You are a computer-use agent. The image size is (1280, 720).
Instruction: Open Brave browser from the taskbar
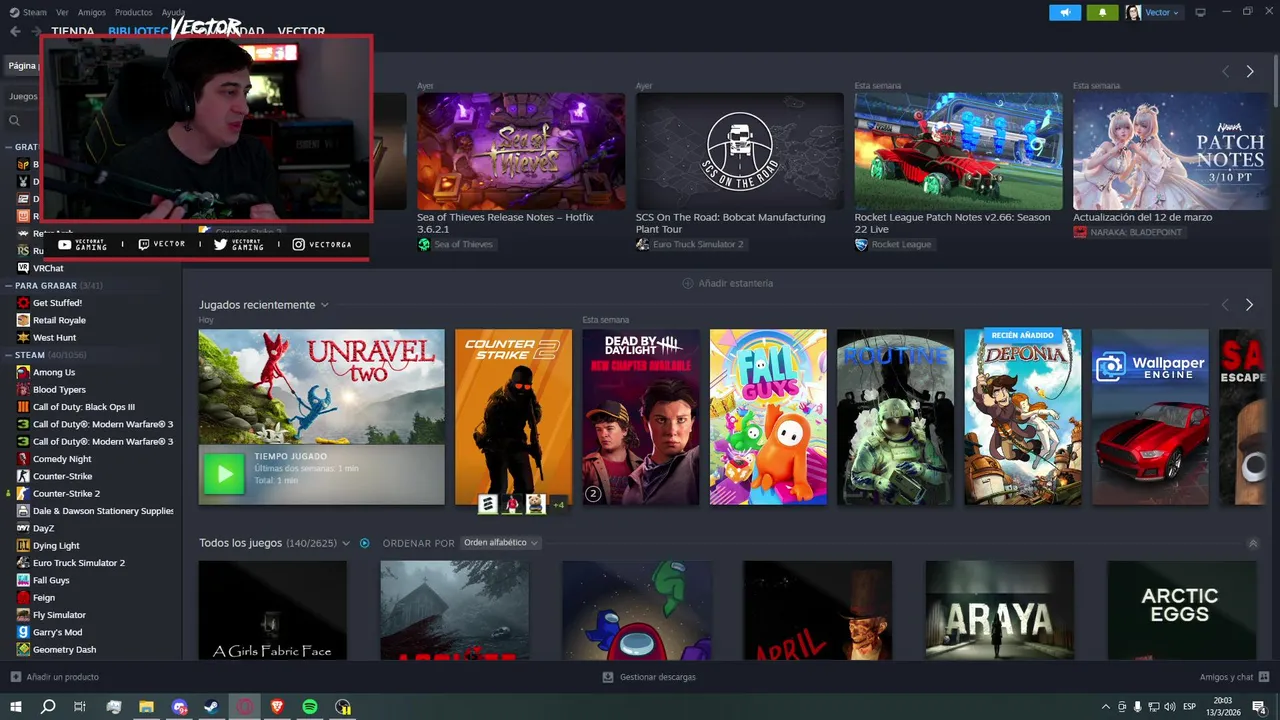tap(277, 706)
